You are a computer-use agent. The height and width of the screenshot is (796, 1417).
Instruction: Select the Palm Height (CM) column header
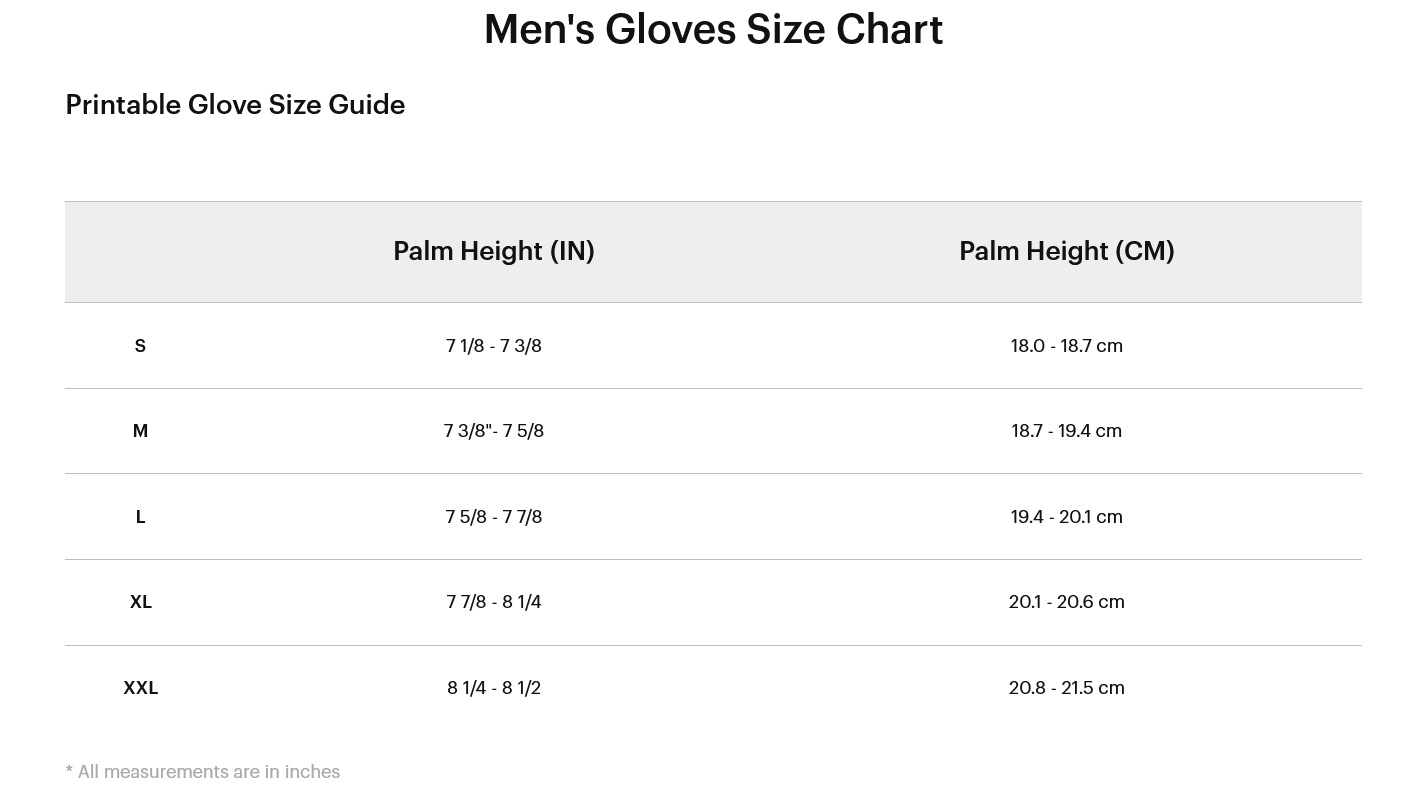pyautogui.click(x=1067, y=251)
